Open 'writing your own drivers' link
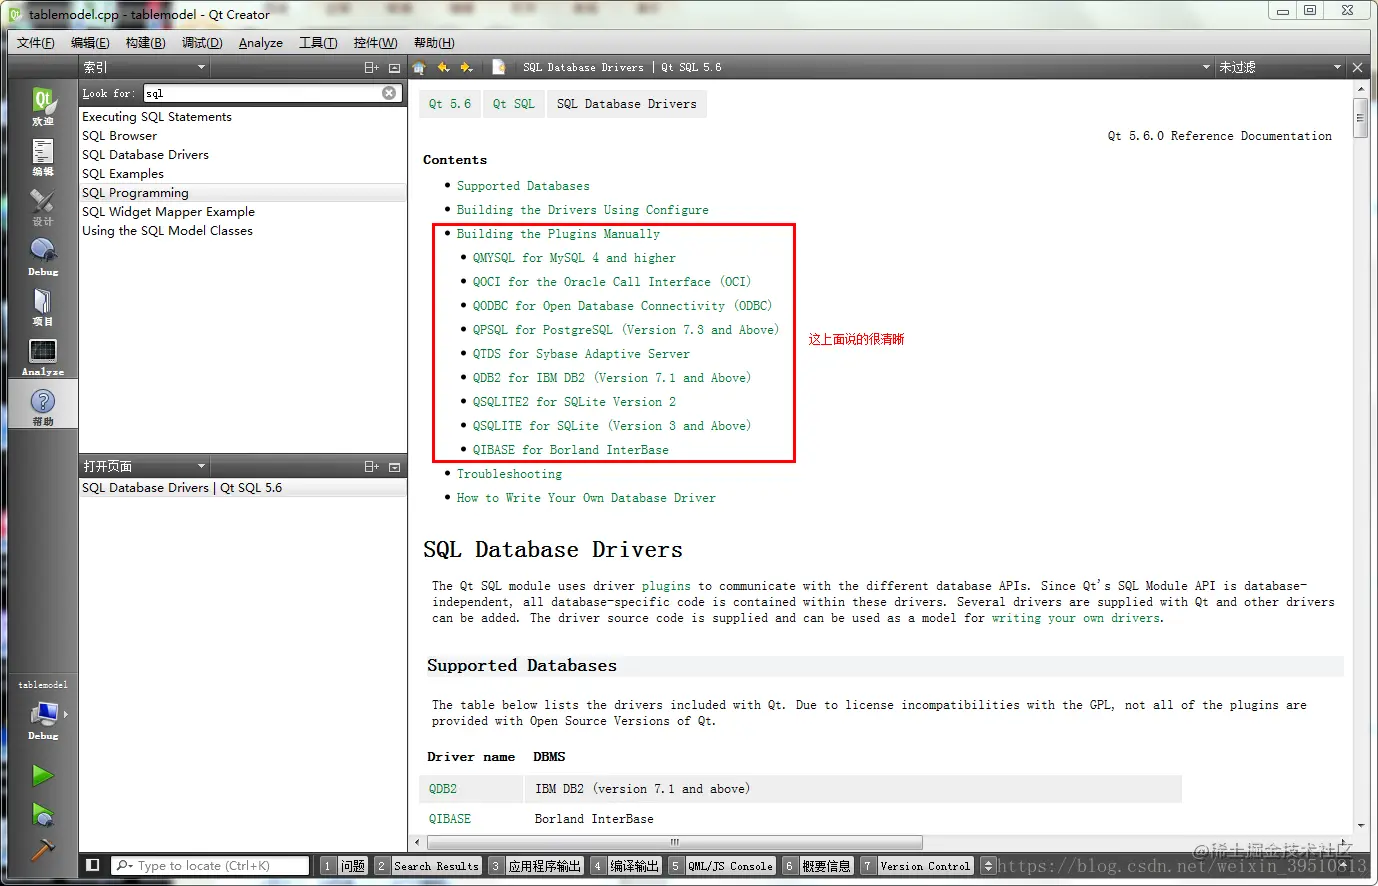 point(1077,618)
